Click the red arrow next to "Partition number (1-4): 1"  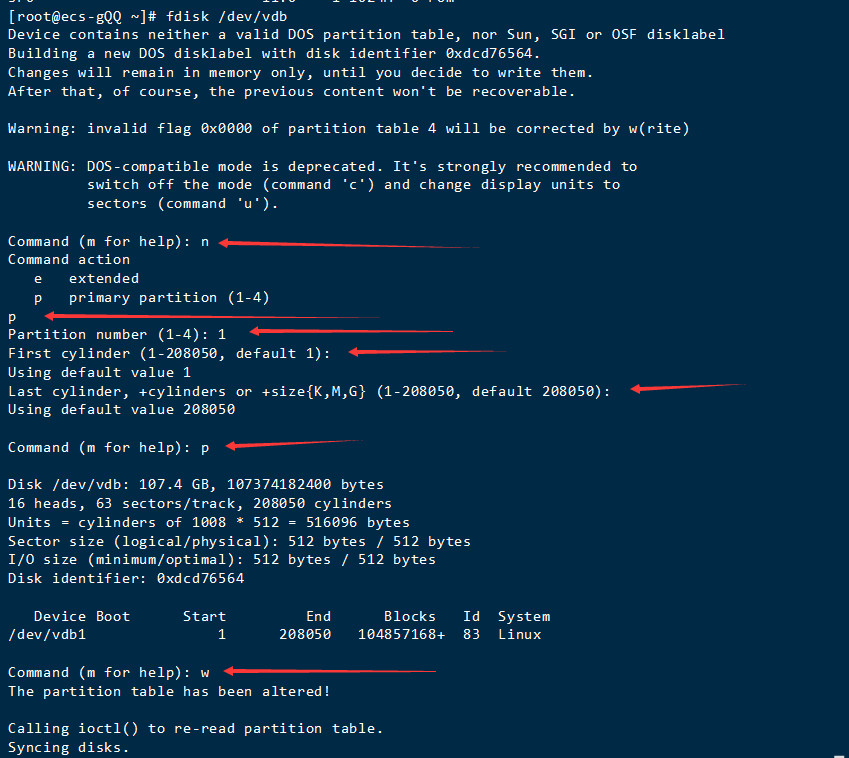pyautogui.click(x=351, y=331)
